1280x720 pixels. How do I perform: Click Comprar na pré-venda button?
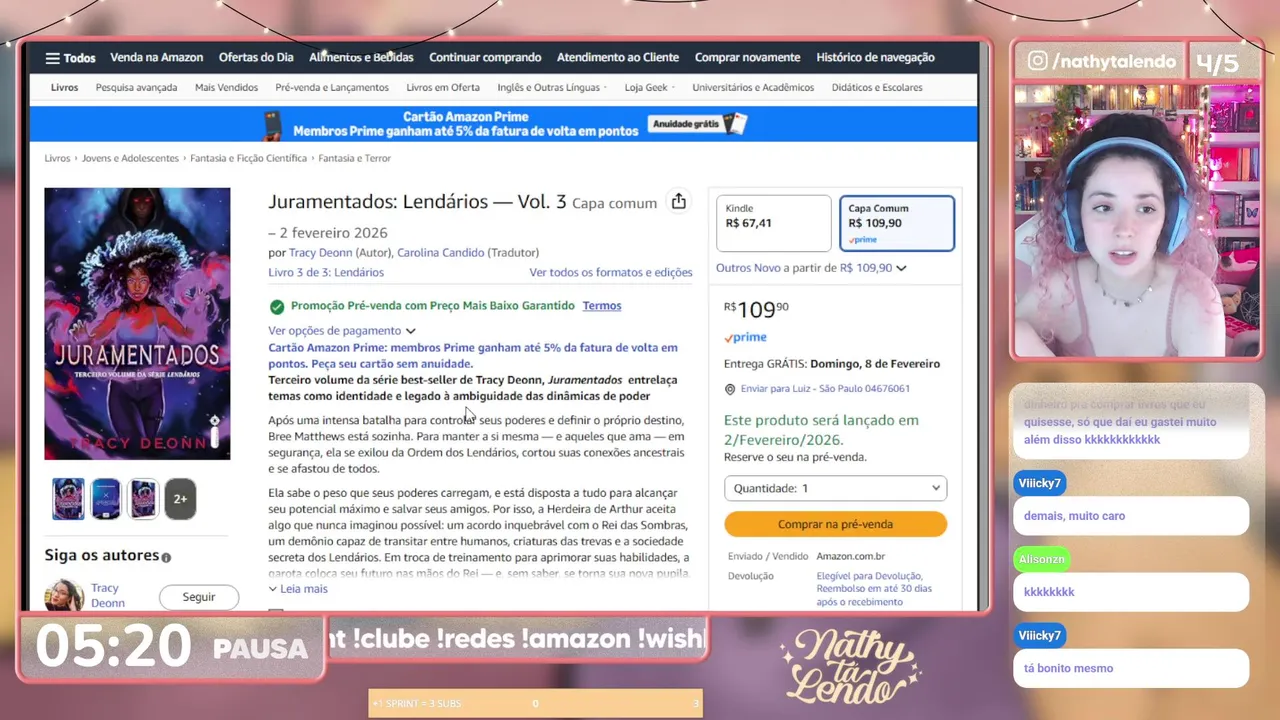pos(835,524)
